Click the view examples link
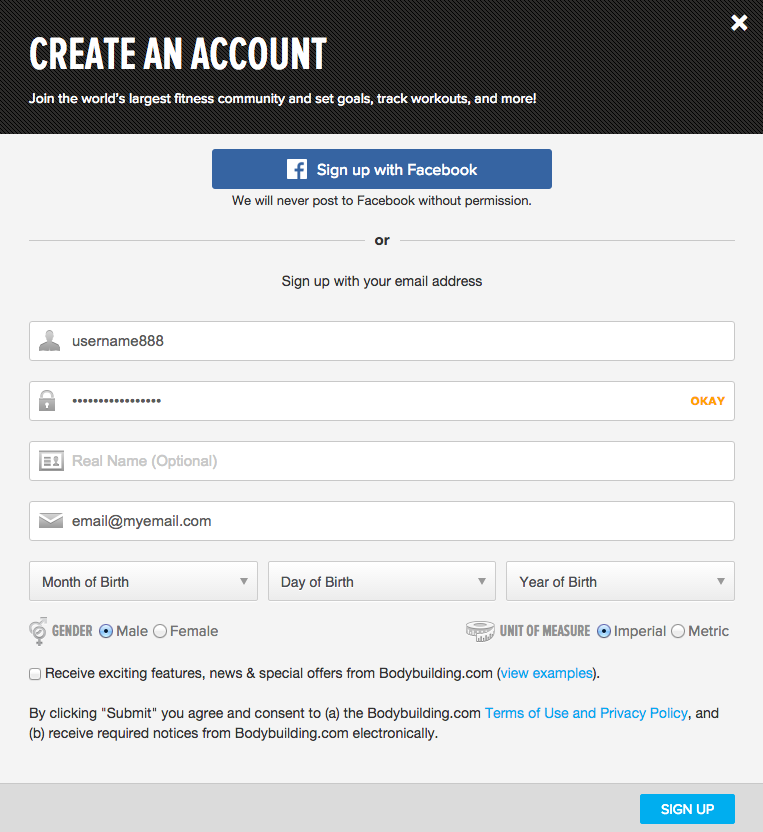Image resolution: width=763 pixels, height=832 pixels. (546, 673)
